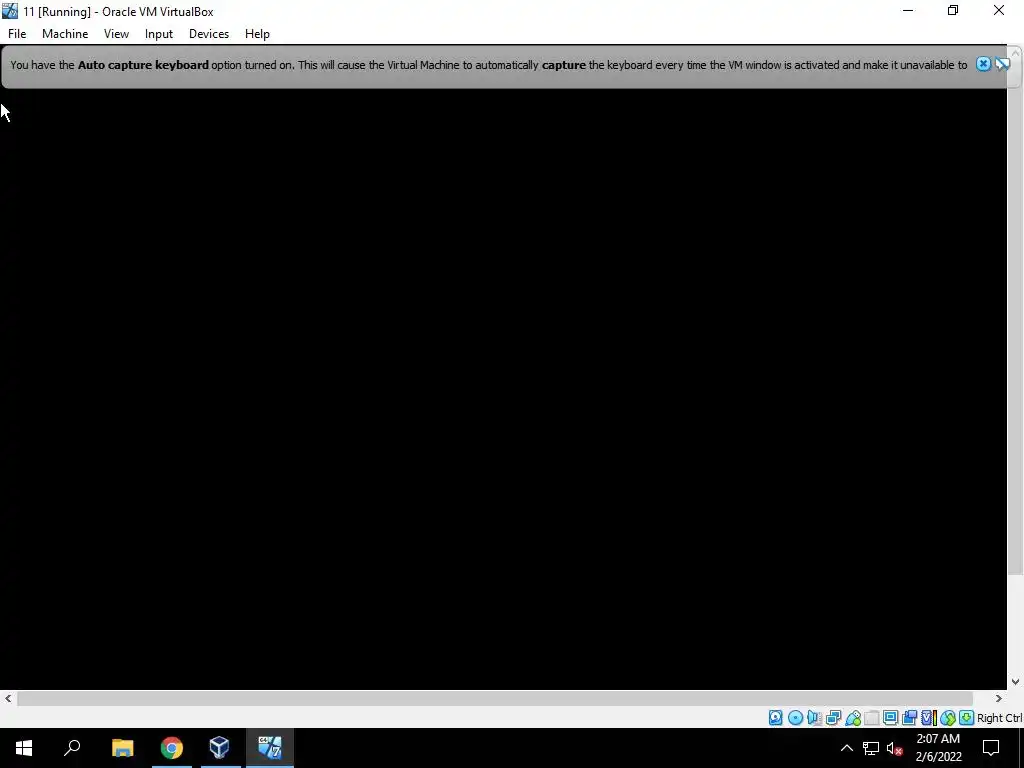Click the audio status icon

pyautogui.click(x=814, y=718)
